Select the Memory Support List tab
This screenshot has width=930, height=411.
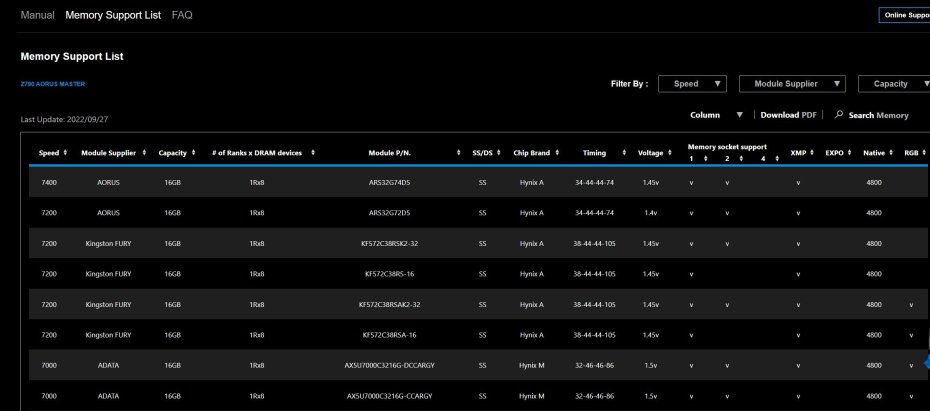pyautogui.click(x=112, y=15)
